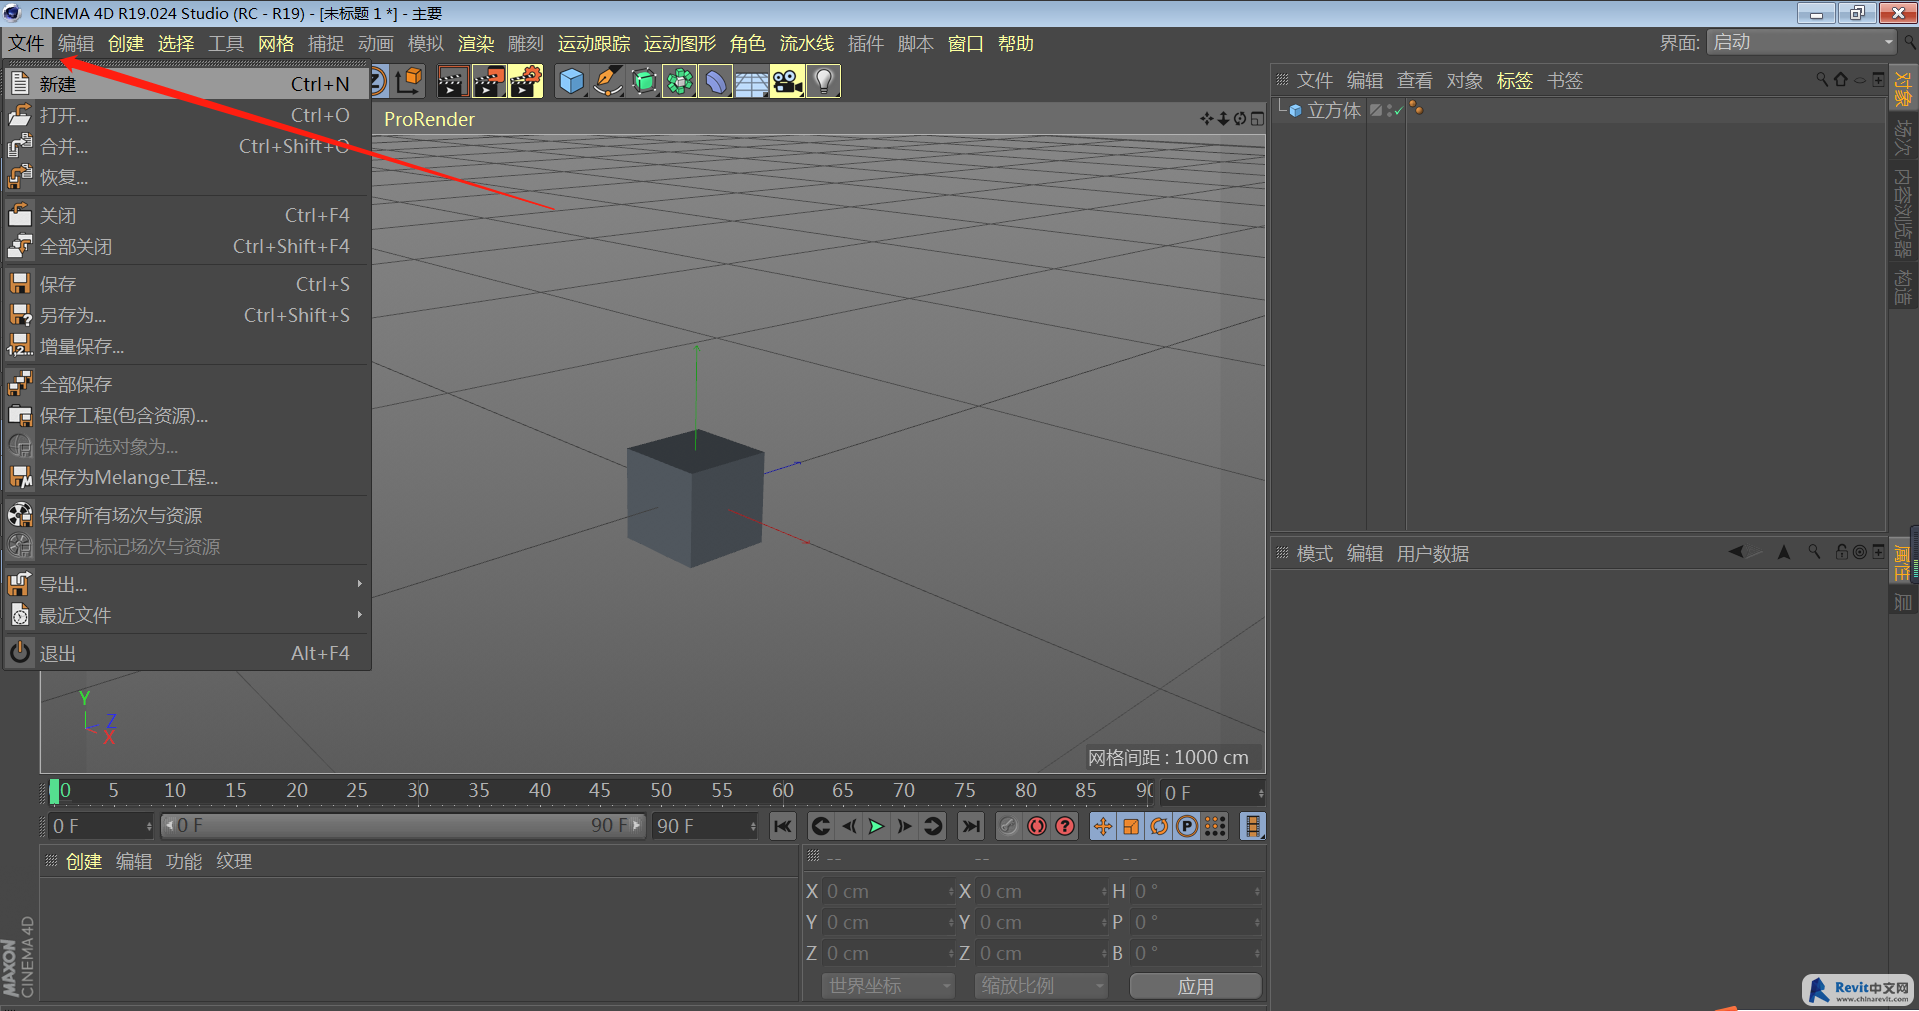The image size is (1919, 1011).
Task: Switch to the 对象 side tab
Action: click(1903, 89)
